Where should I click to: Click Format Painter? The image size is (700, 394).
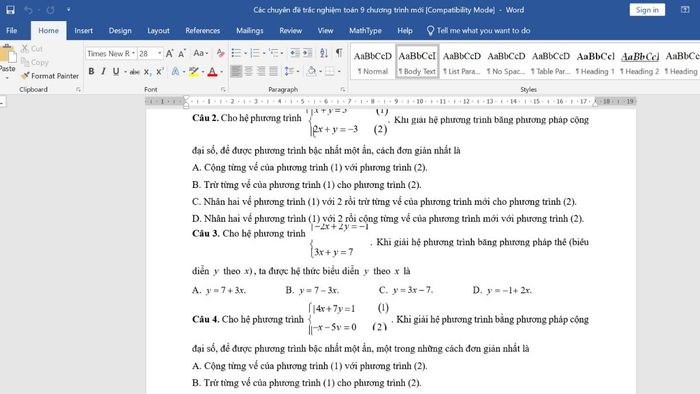(x=50, y=76)
